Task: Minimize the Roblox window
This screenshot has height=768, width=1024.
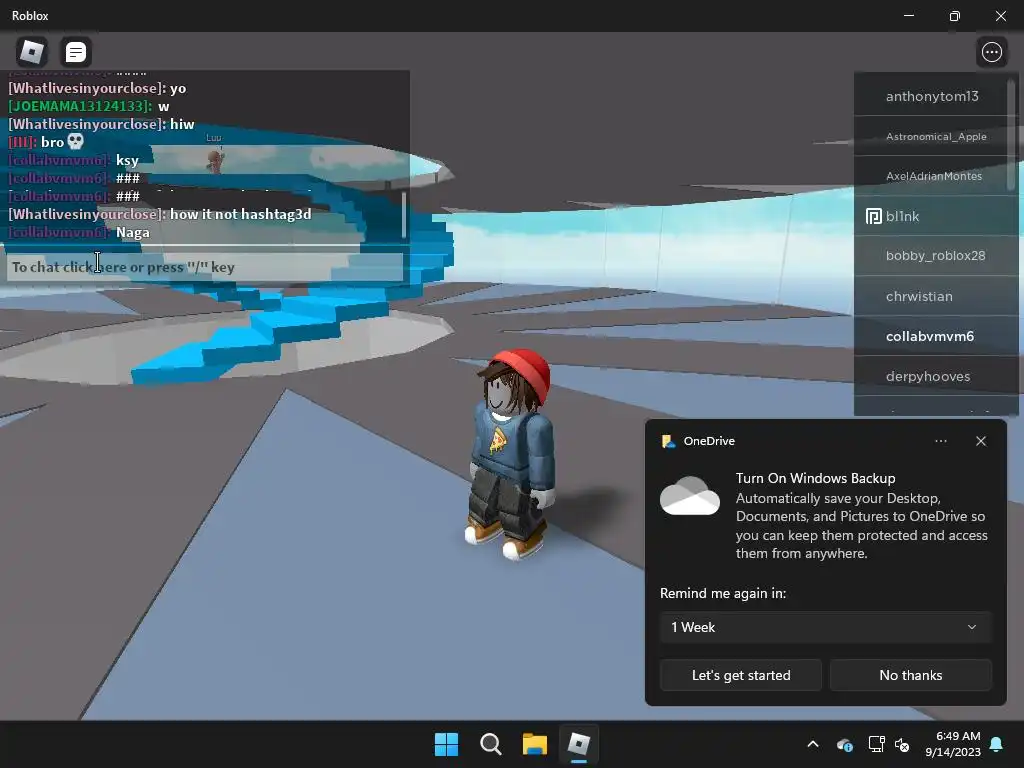Action: [908, 16]
